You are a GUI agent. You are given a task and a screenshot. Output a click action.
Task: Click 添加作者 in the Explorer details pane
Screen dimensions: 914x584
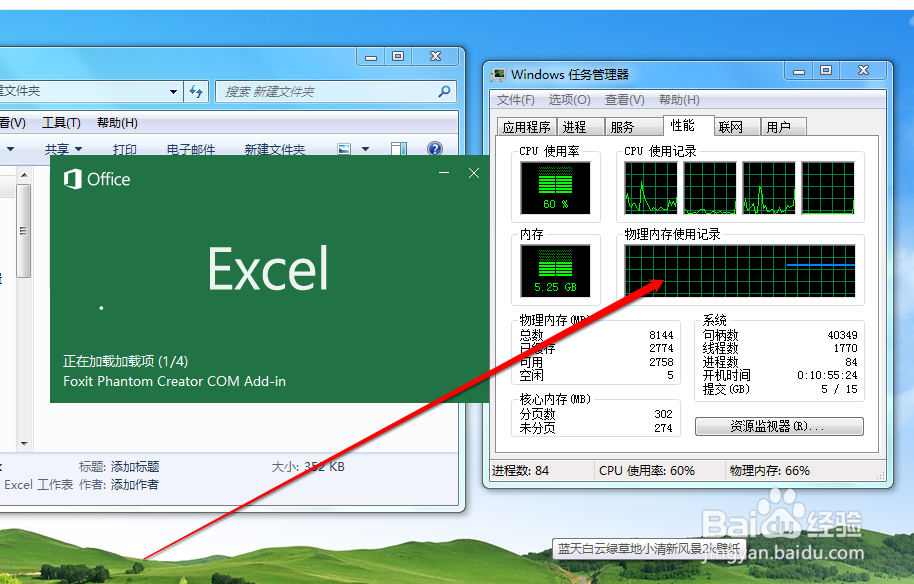(135, 485)
